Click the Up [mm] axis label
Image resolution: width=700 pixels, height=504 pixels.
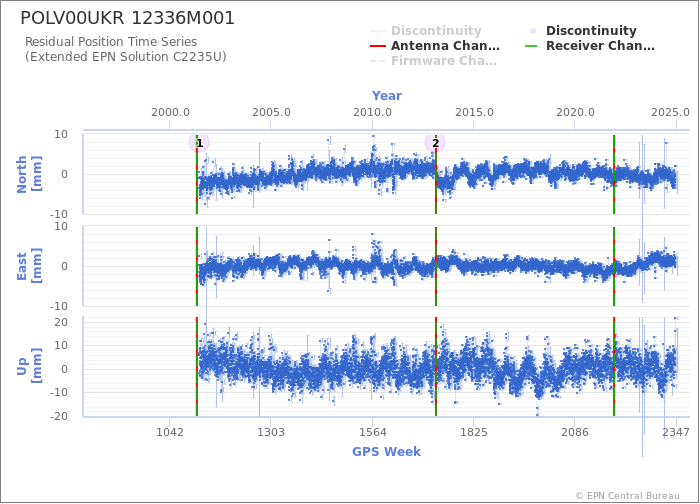tap(29, 366)
